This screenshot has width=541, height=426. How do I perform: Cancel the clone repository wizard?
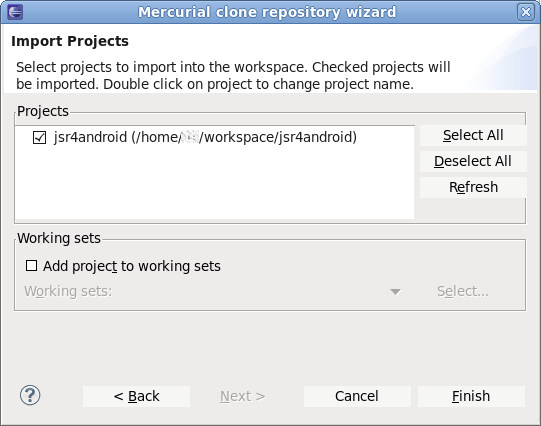pos(357,396)
